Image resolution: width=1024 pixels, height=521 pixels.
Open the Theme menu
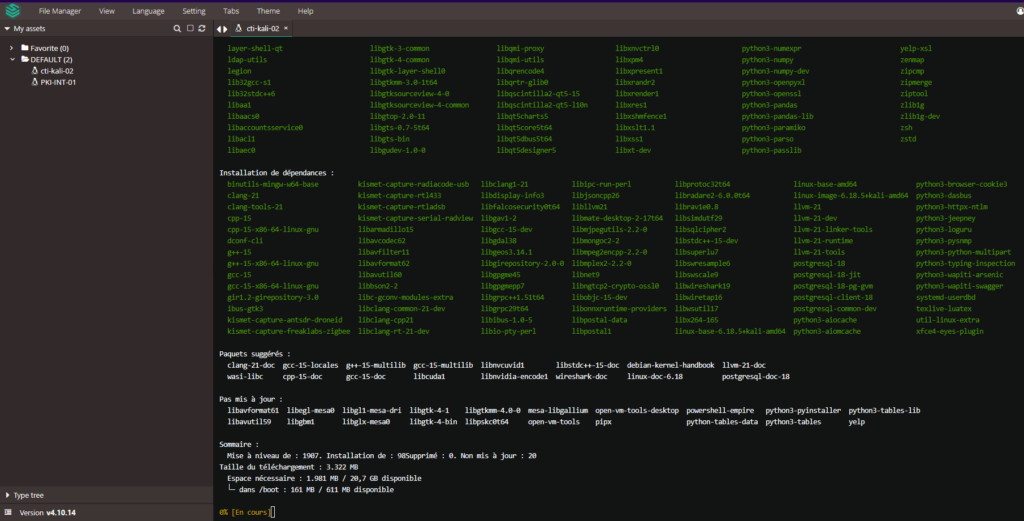(x=268, y=11)
